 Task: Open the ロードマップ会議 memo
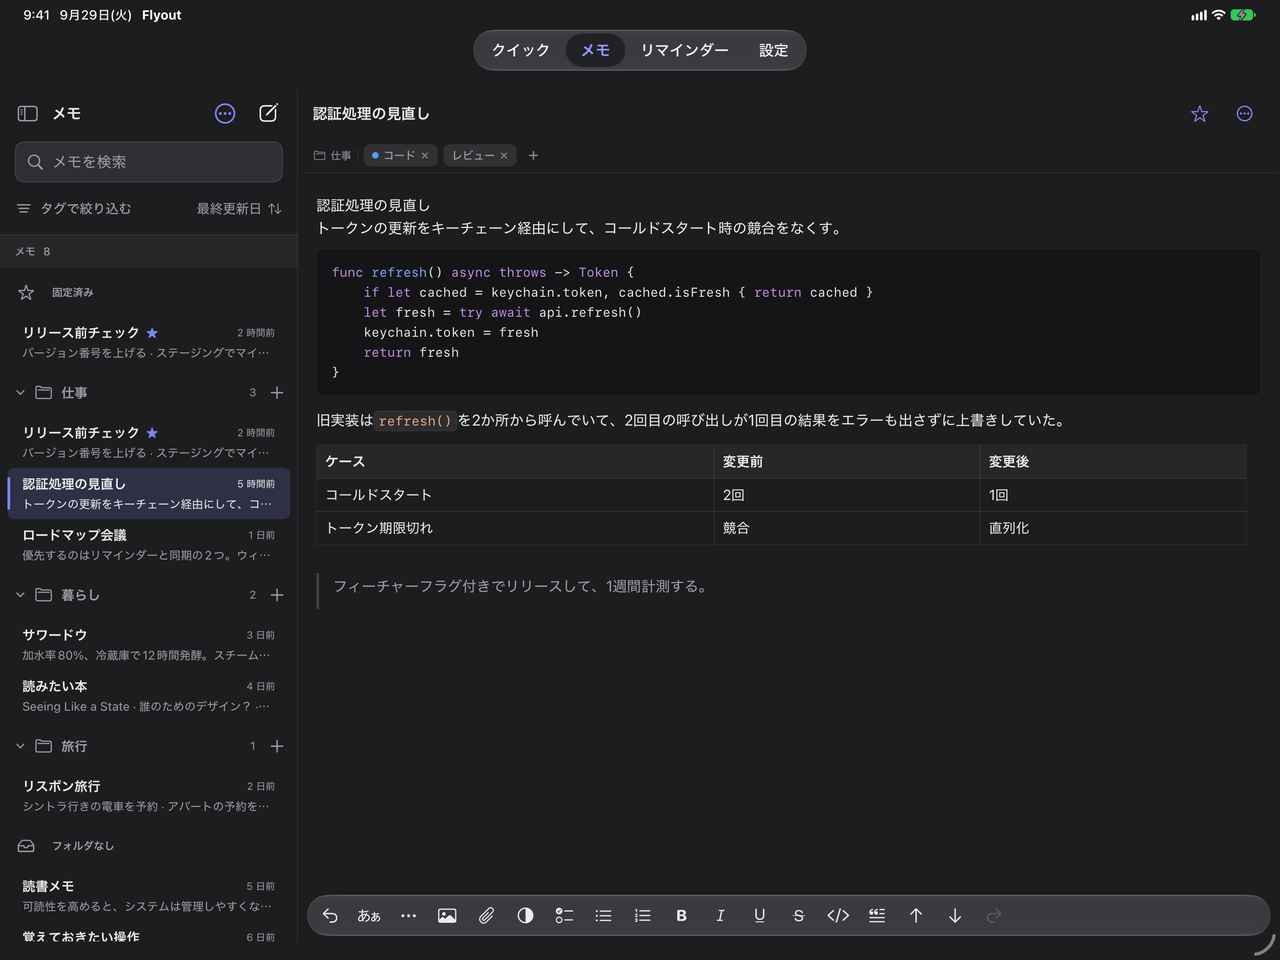point(149,545)
